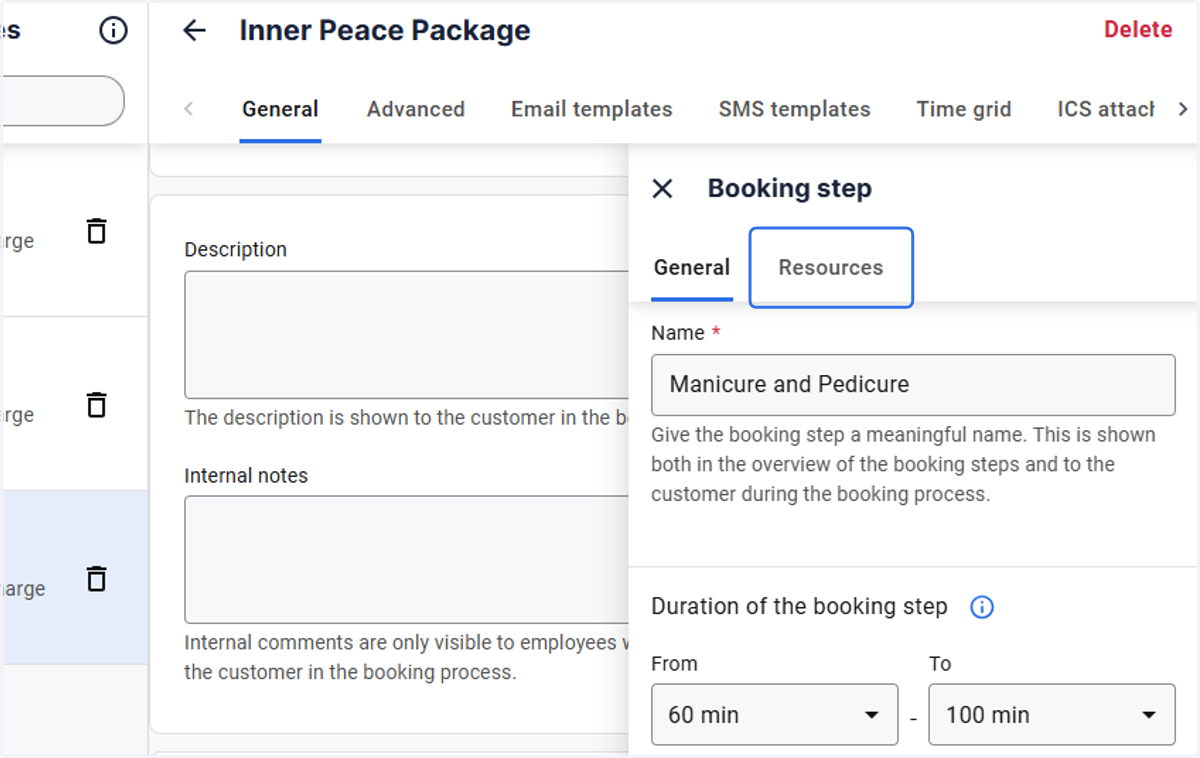Image resolution: width=1200 pixels, height=758 pixels.
Task: Click the Description label
Action: tap(235, 250)
